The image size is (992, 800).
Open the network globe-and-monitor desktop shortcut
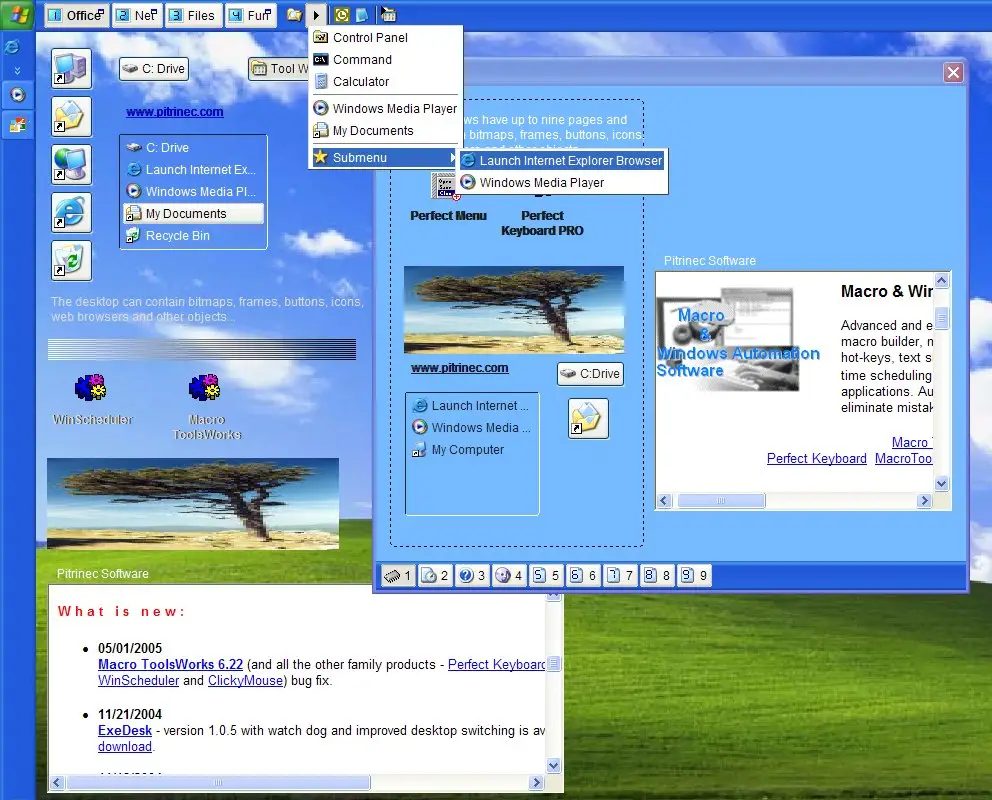[71, 164]
